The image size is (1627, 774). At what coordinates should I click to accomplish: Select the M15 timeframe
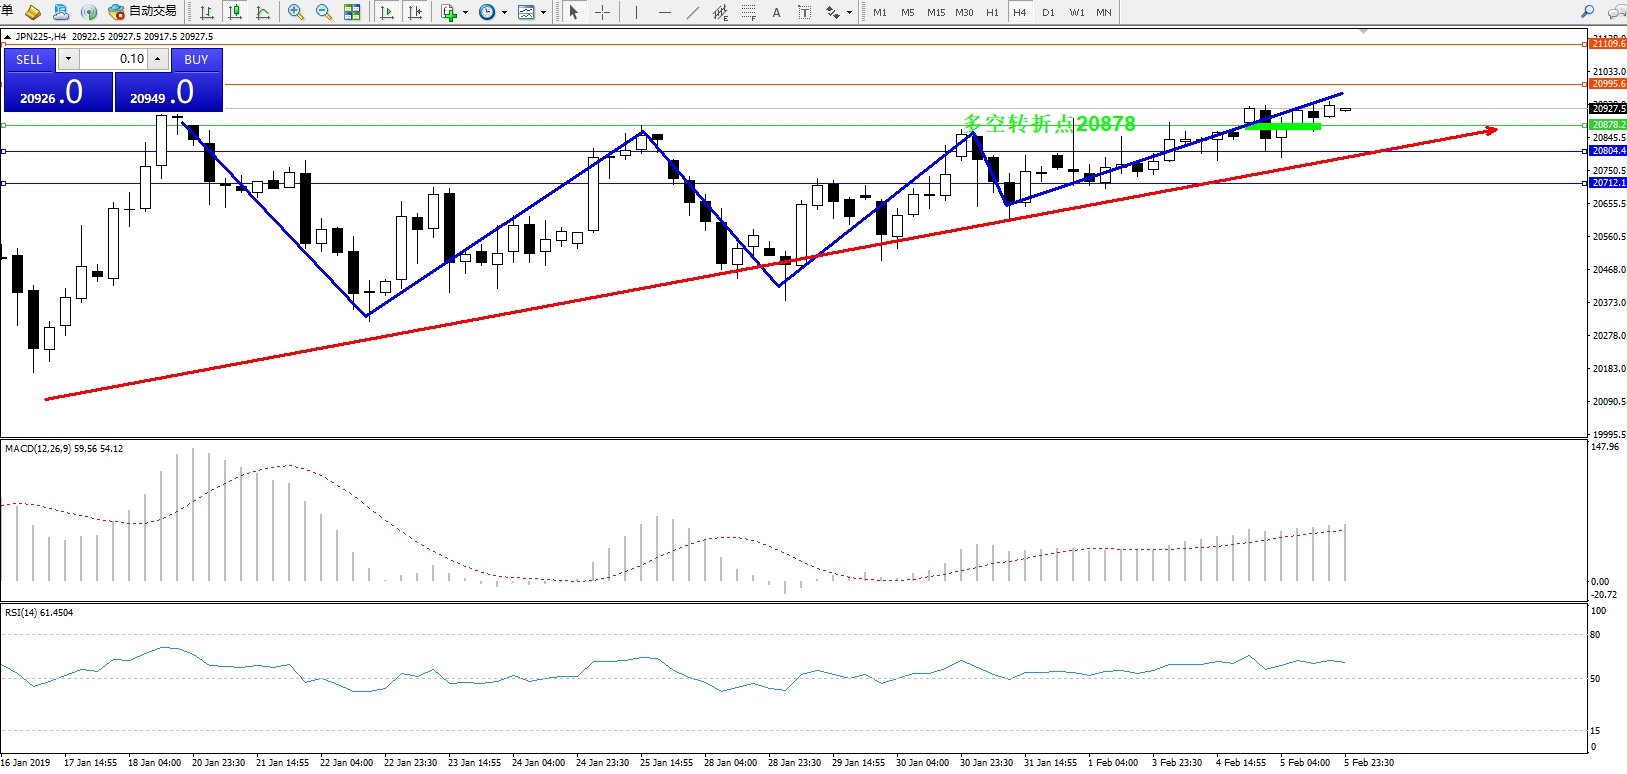pyautogui.click(x=936, y=12)
